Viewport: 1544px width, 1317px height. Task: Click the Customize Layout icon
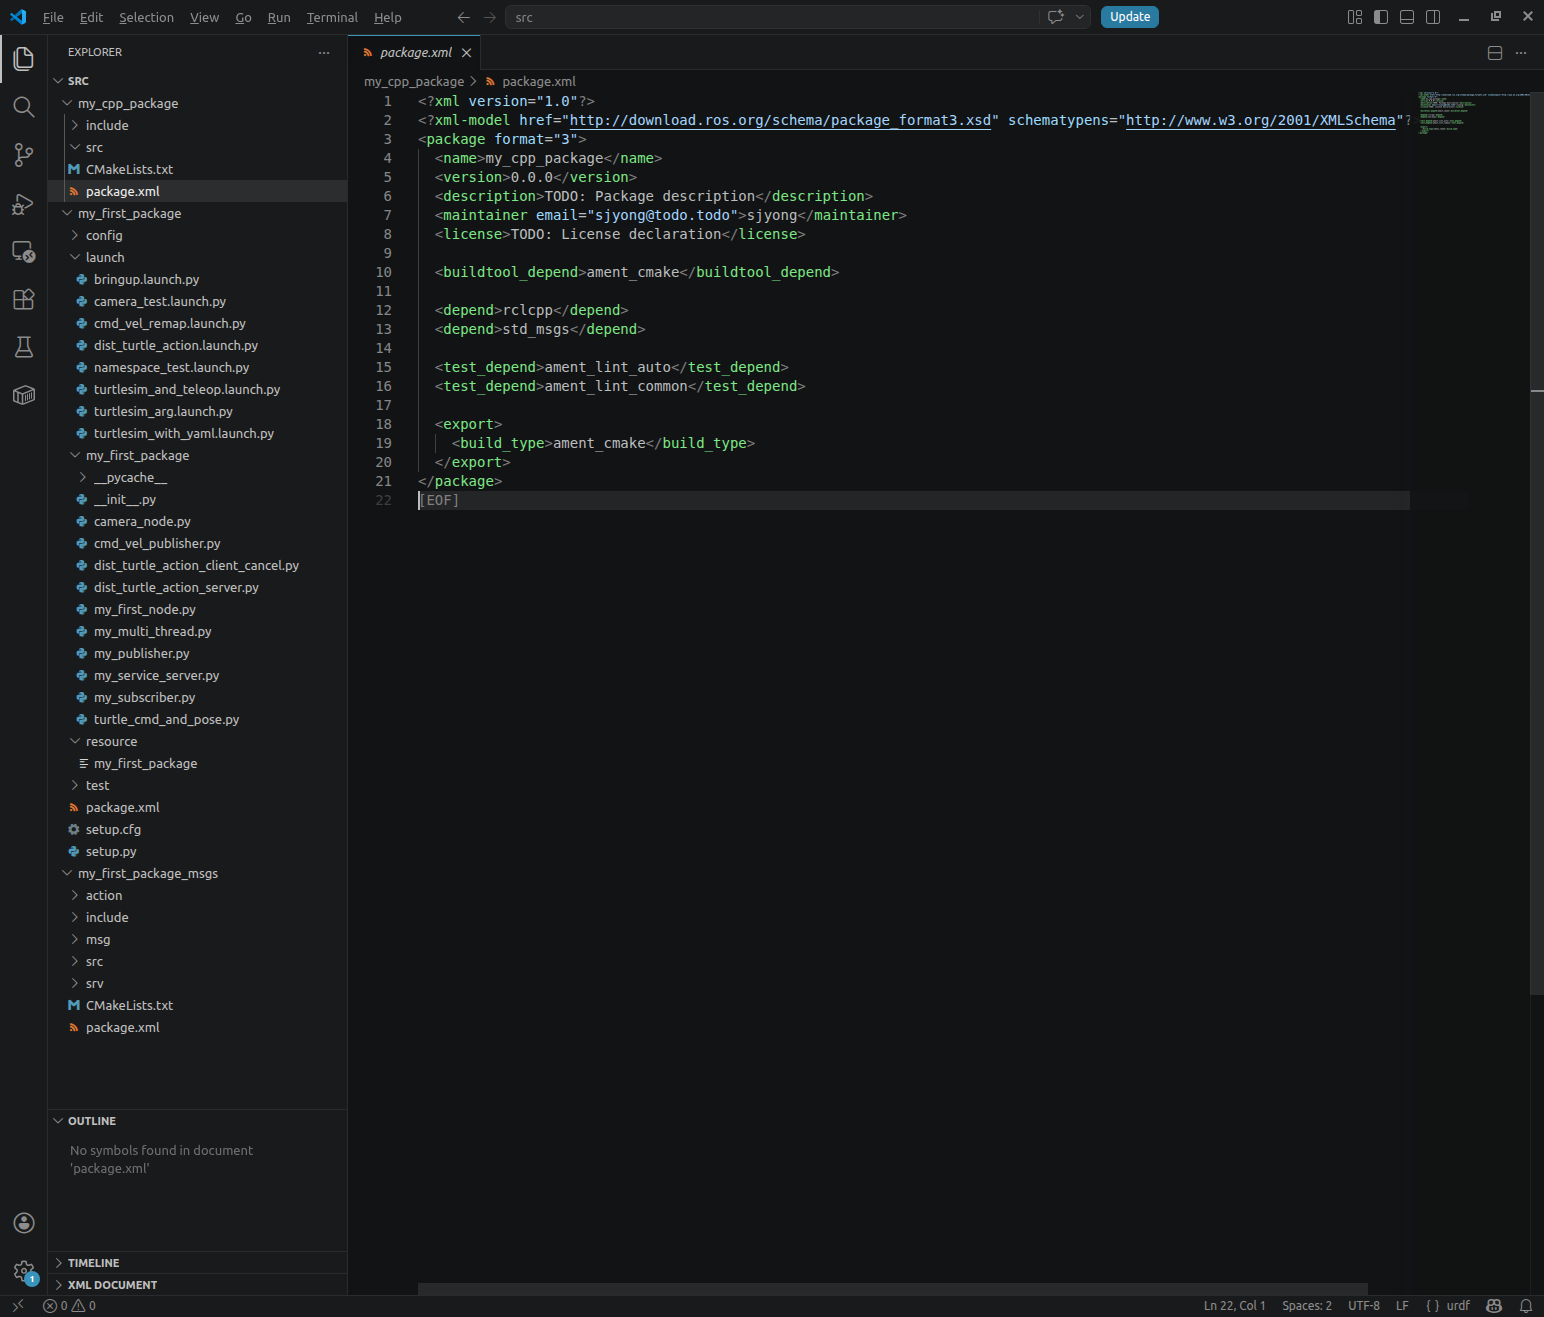coord(1355,17)
